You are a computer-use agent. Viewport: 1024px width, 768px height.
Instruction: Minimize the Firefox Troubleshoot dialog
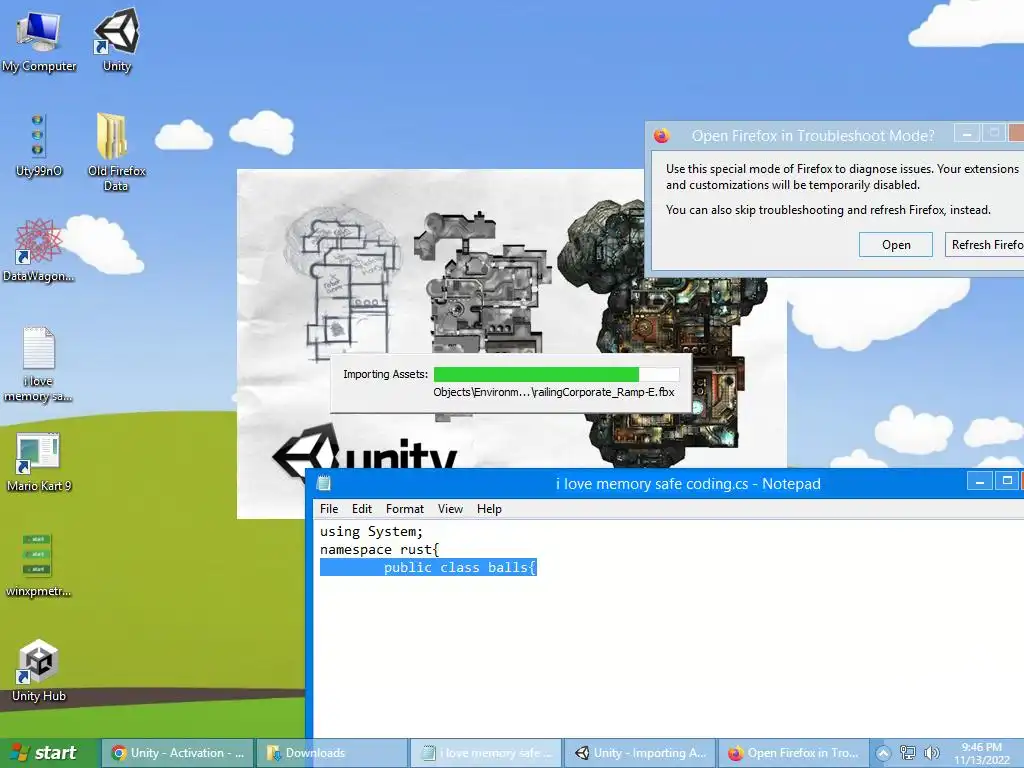967,134
